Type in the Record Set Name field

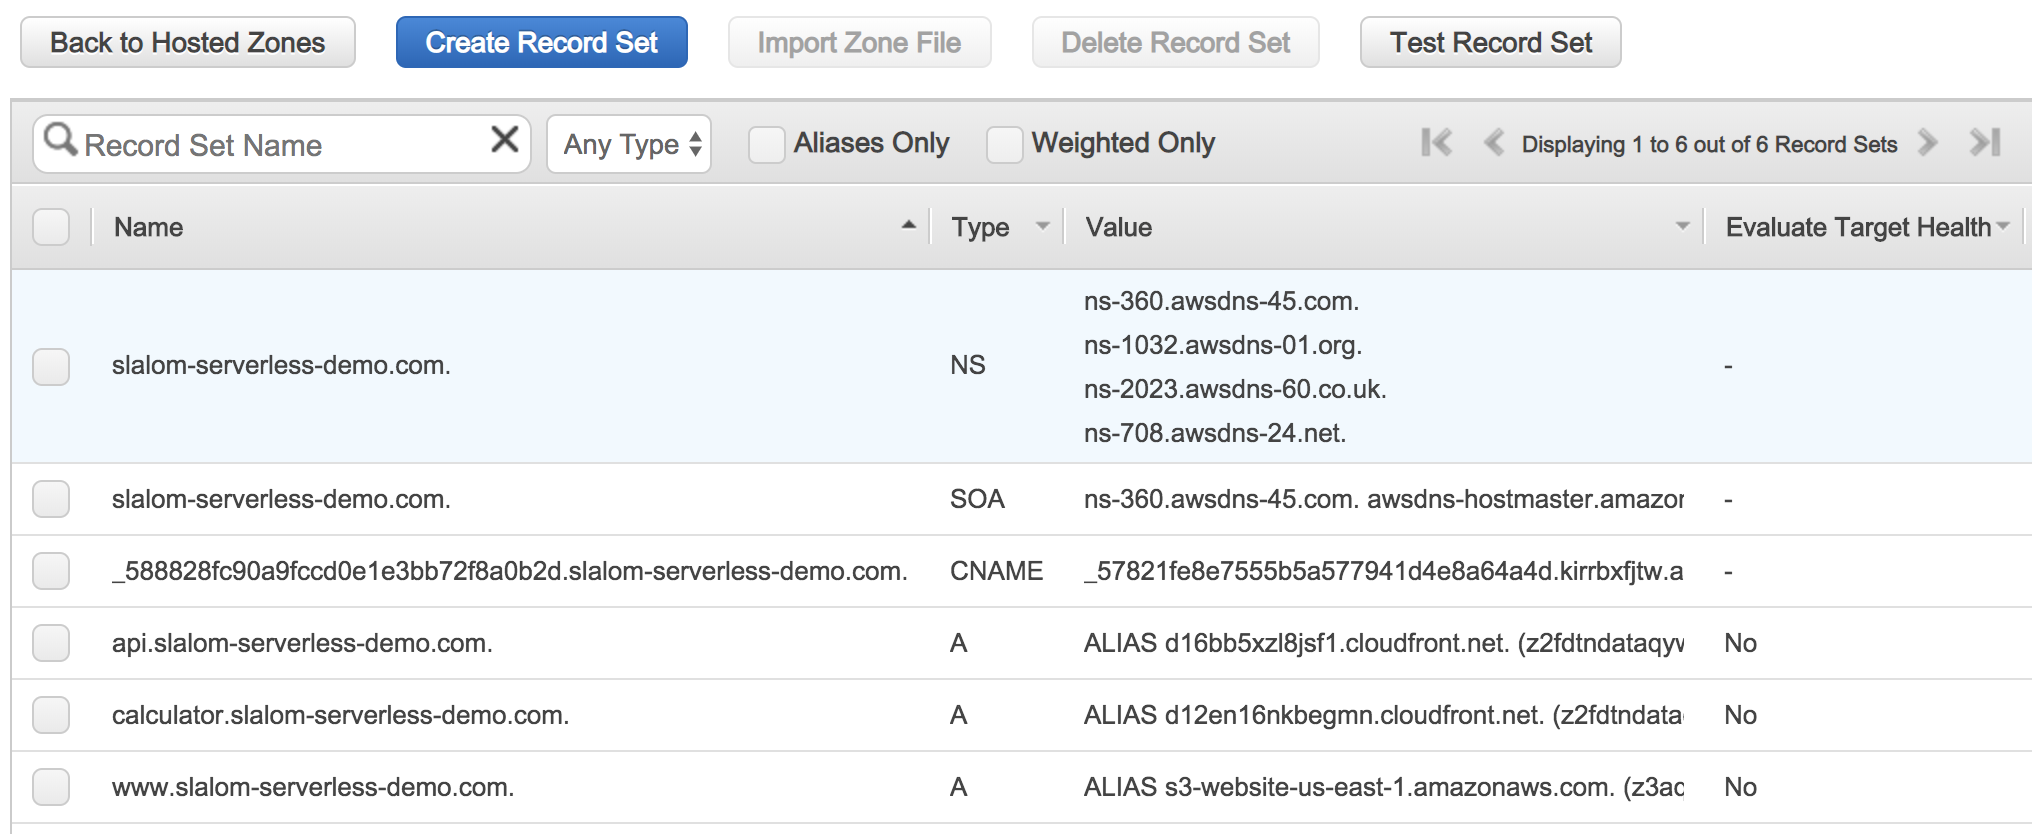[280, 145]
